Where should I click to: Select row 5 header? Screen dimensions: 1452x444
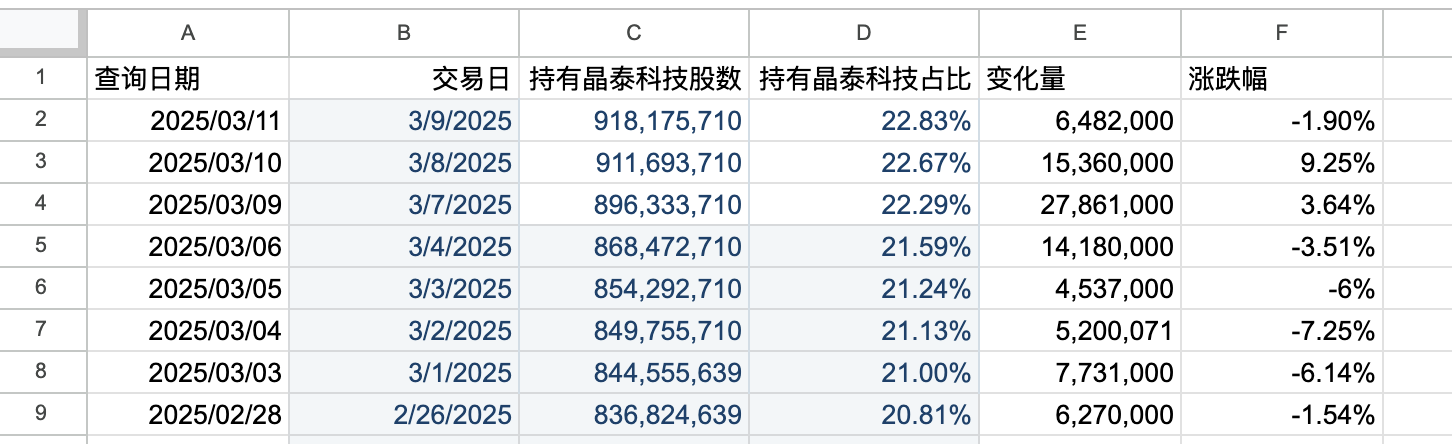(44, 246)
